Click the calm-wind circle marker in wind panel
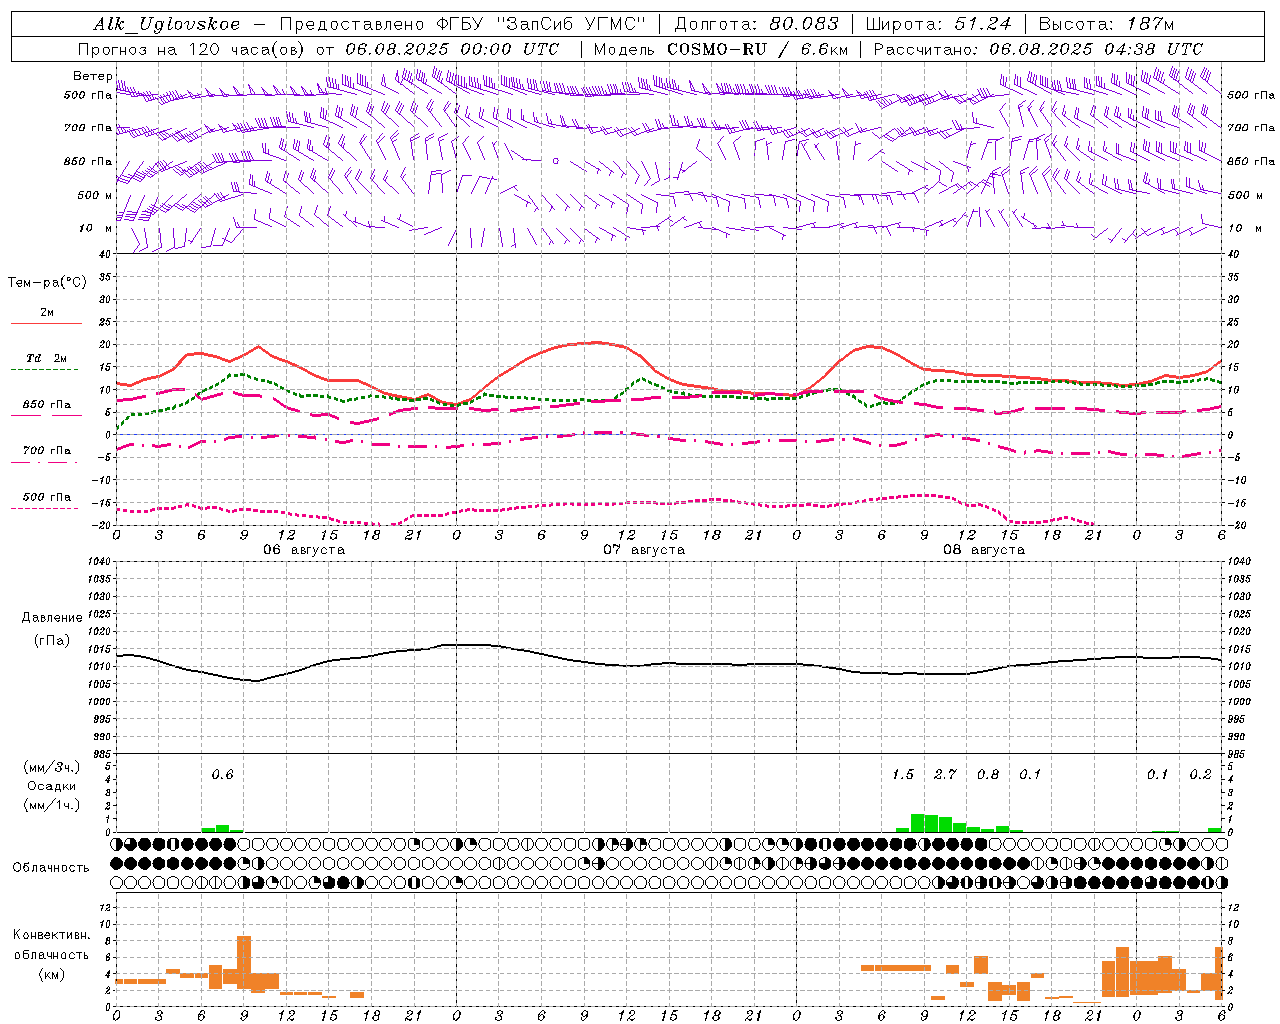 pos(556,160)
